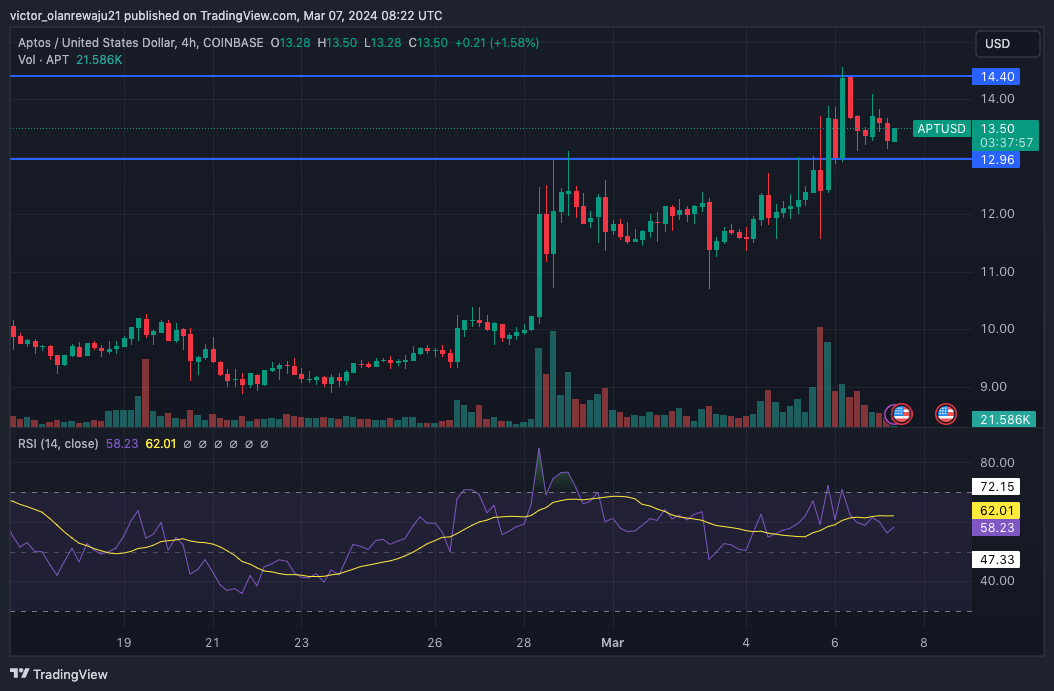Click the countdown timer 03:37:57
The width and height of the screenshot is (1054, 691).
click(1006, 143)
